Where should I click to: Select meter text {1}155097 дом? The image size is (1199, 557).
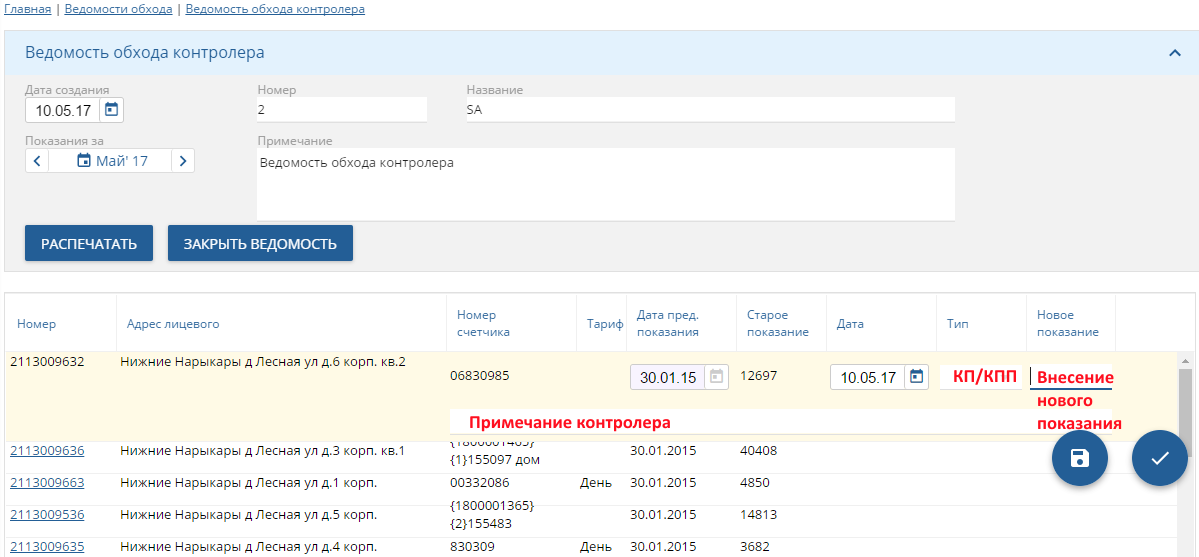point(496,459)
